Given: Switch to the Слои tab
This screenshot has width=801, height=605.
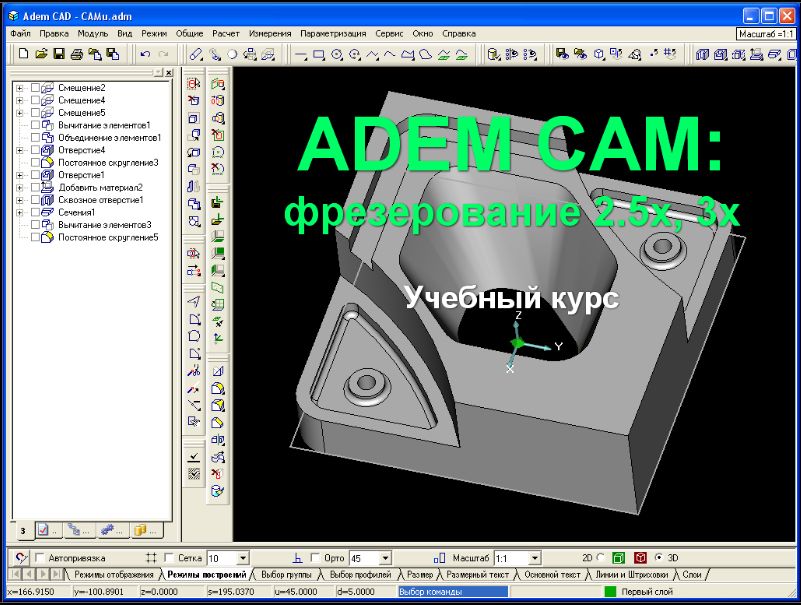Looking at the screenshot, I should (x=692, y=575).
